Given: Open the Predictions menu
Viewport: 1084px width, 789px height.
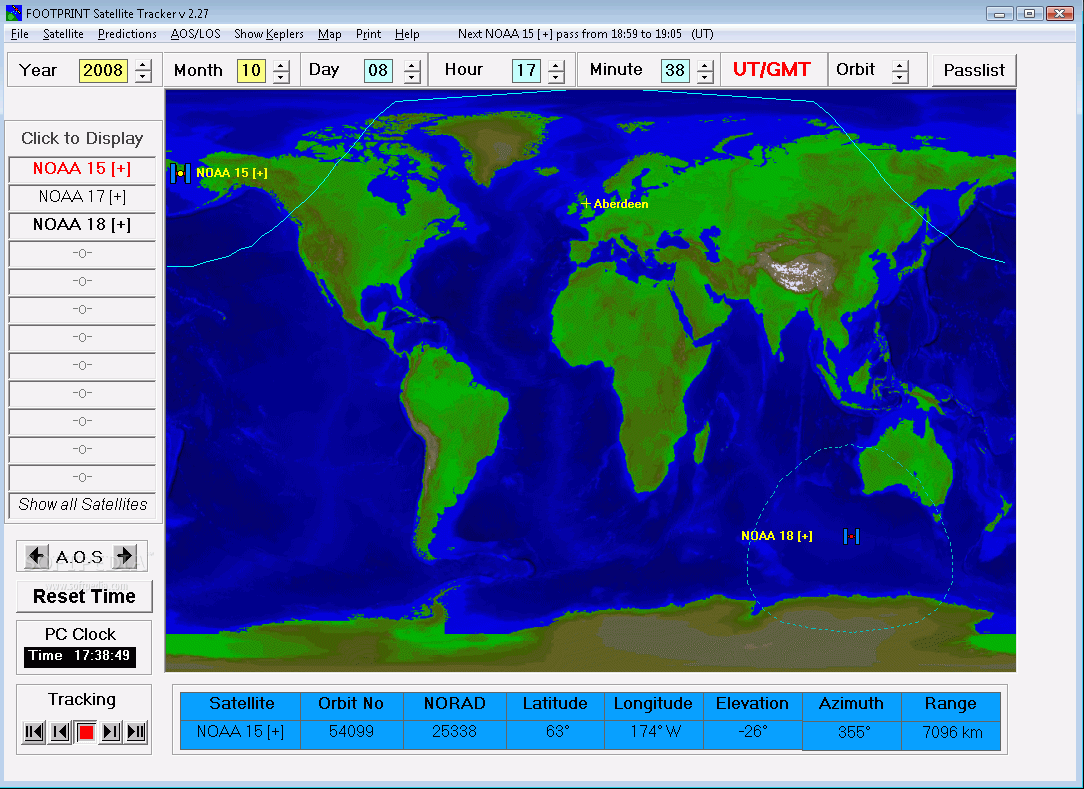Looking at the screenshot, I should [x=127, y=34].
